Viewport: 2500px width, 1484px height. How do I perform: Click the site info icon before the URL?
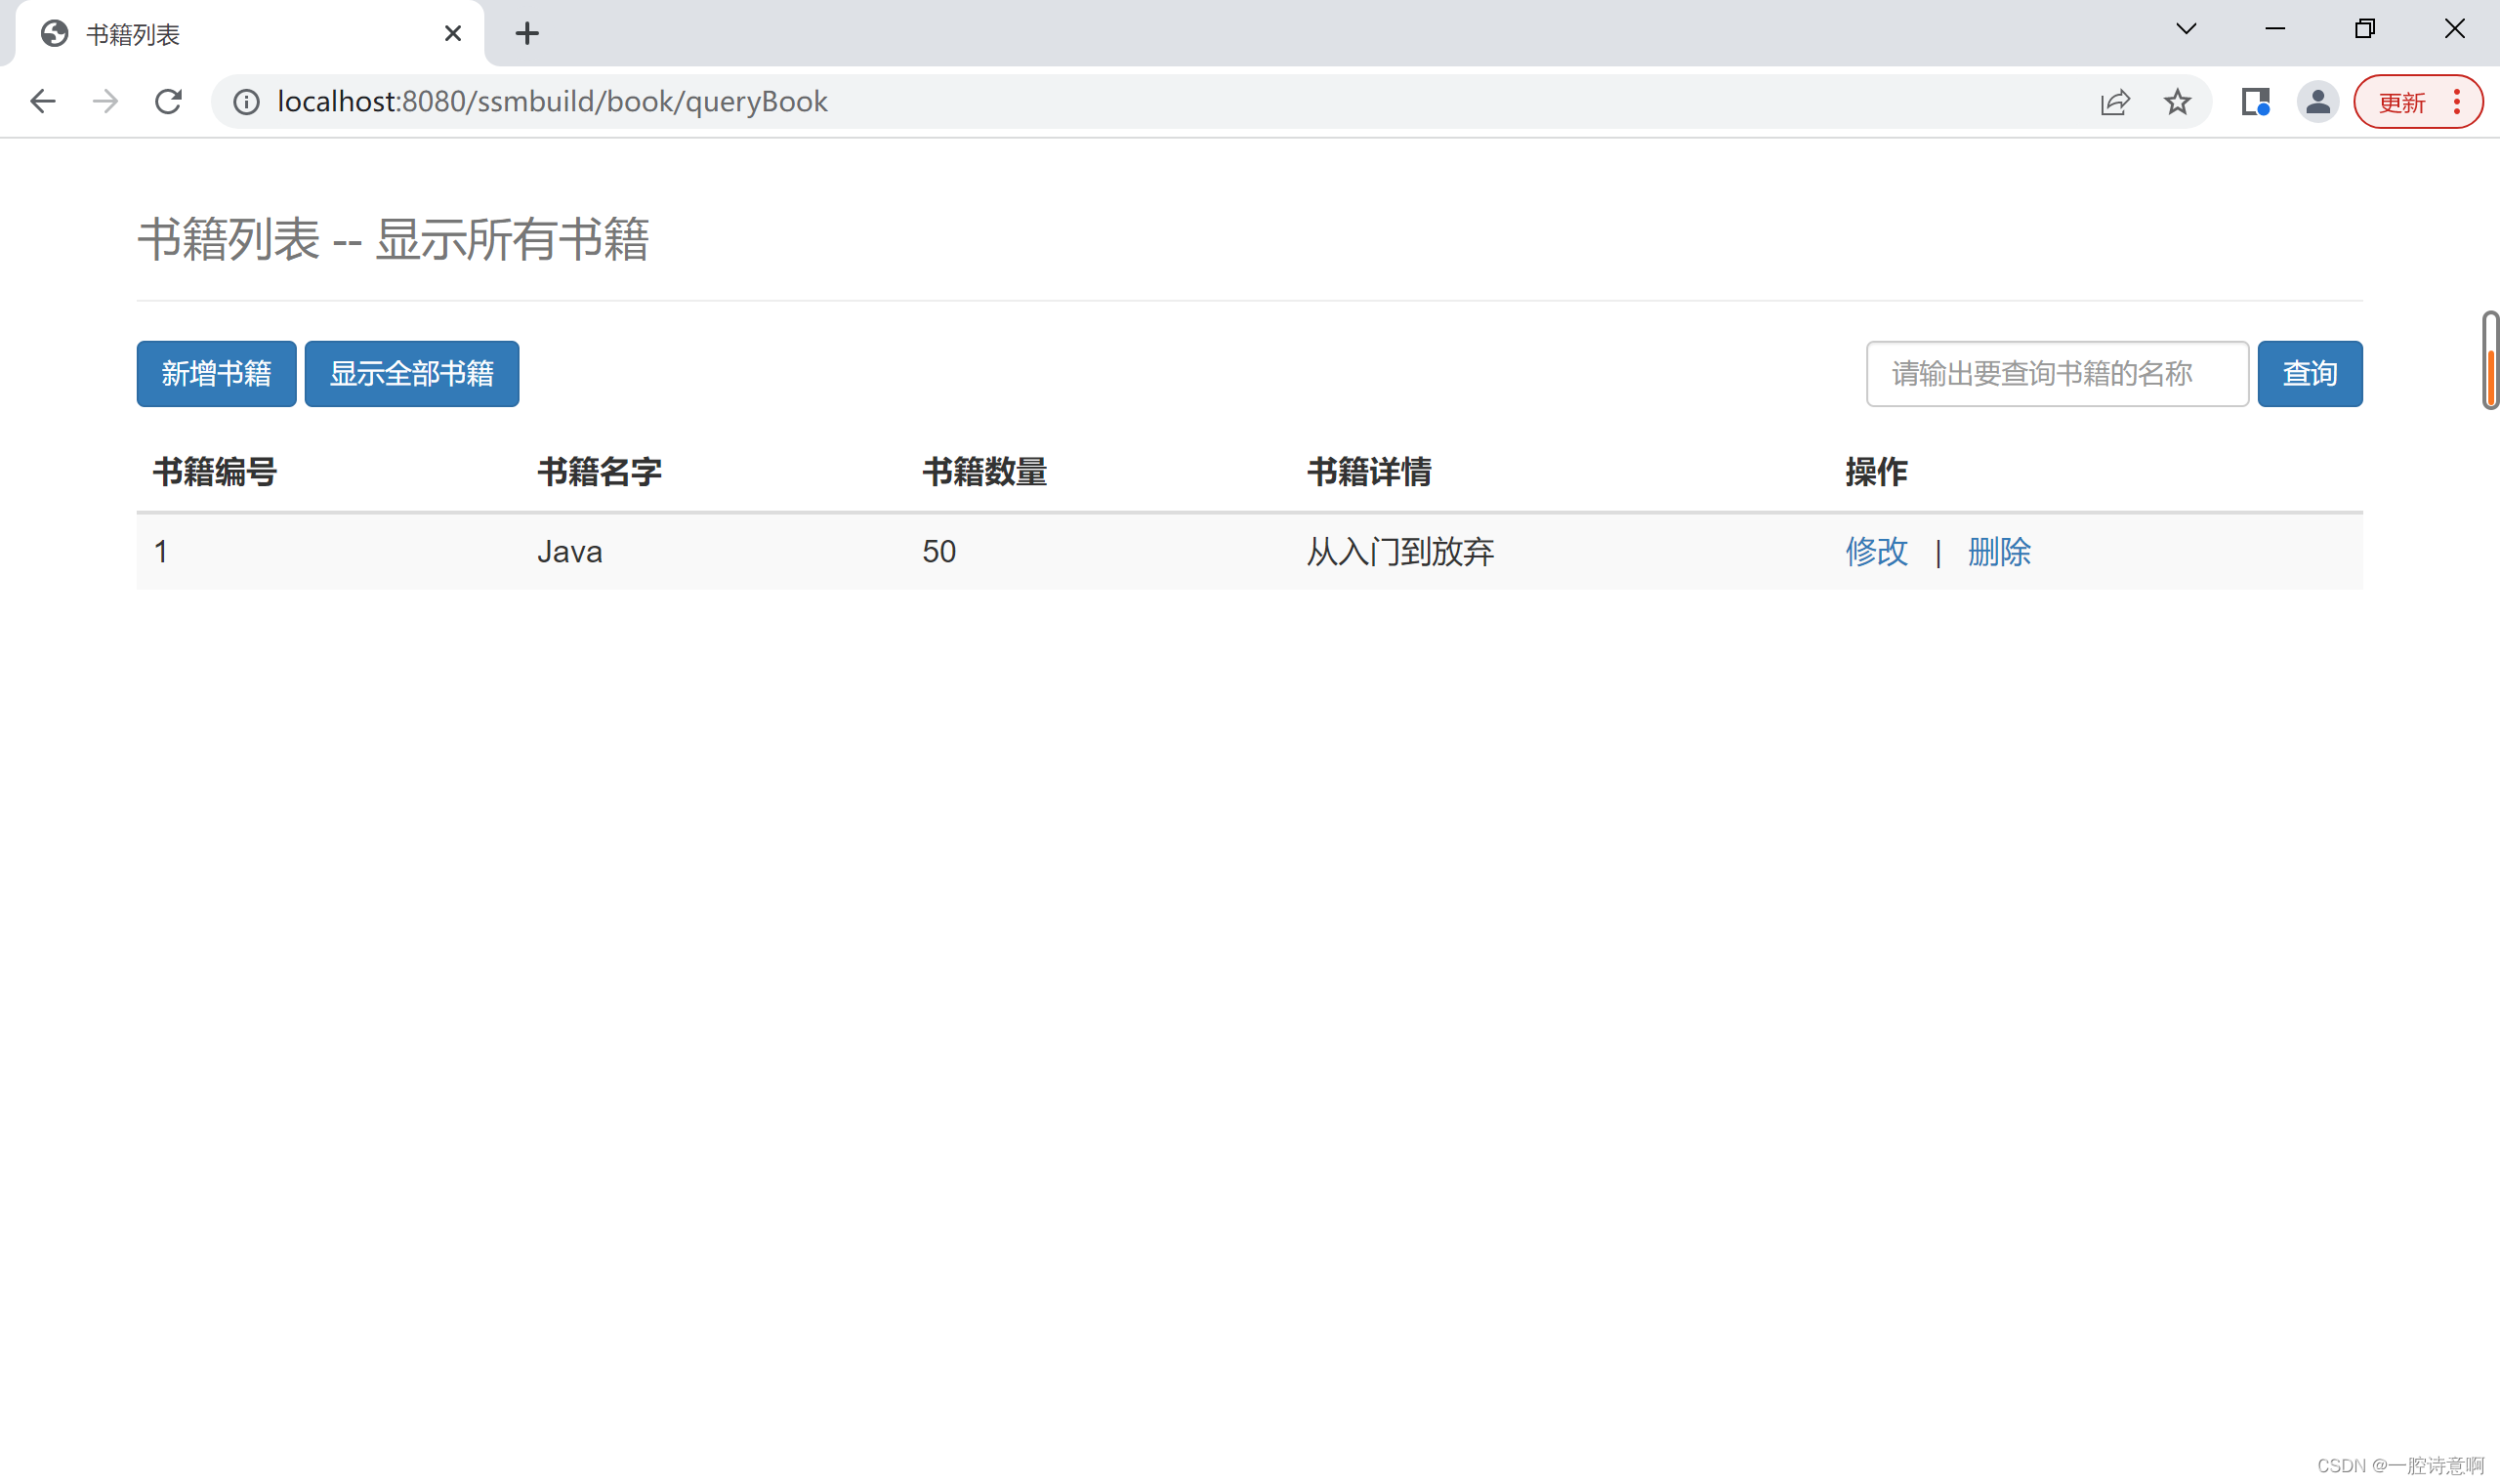pos(246,101)
